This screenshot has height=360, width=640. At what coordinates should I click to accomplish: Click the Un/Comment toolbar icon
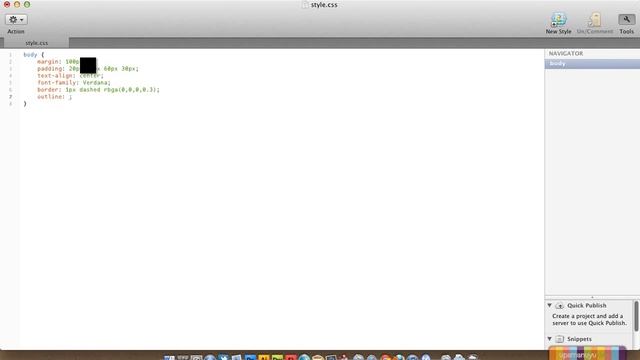click(x=595, y=20)
